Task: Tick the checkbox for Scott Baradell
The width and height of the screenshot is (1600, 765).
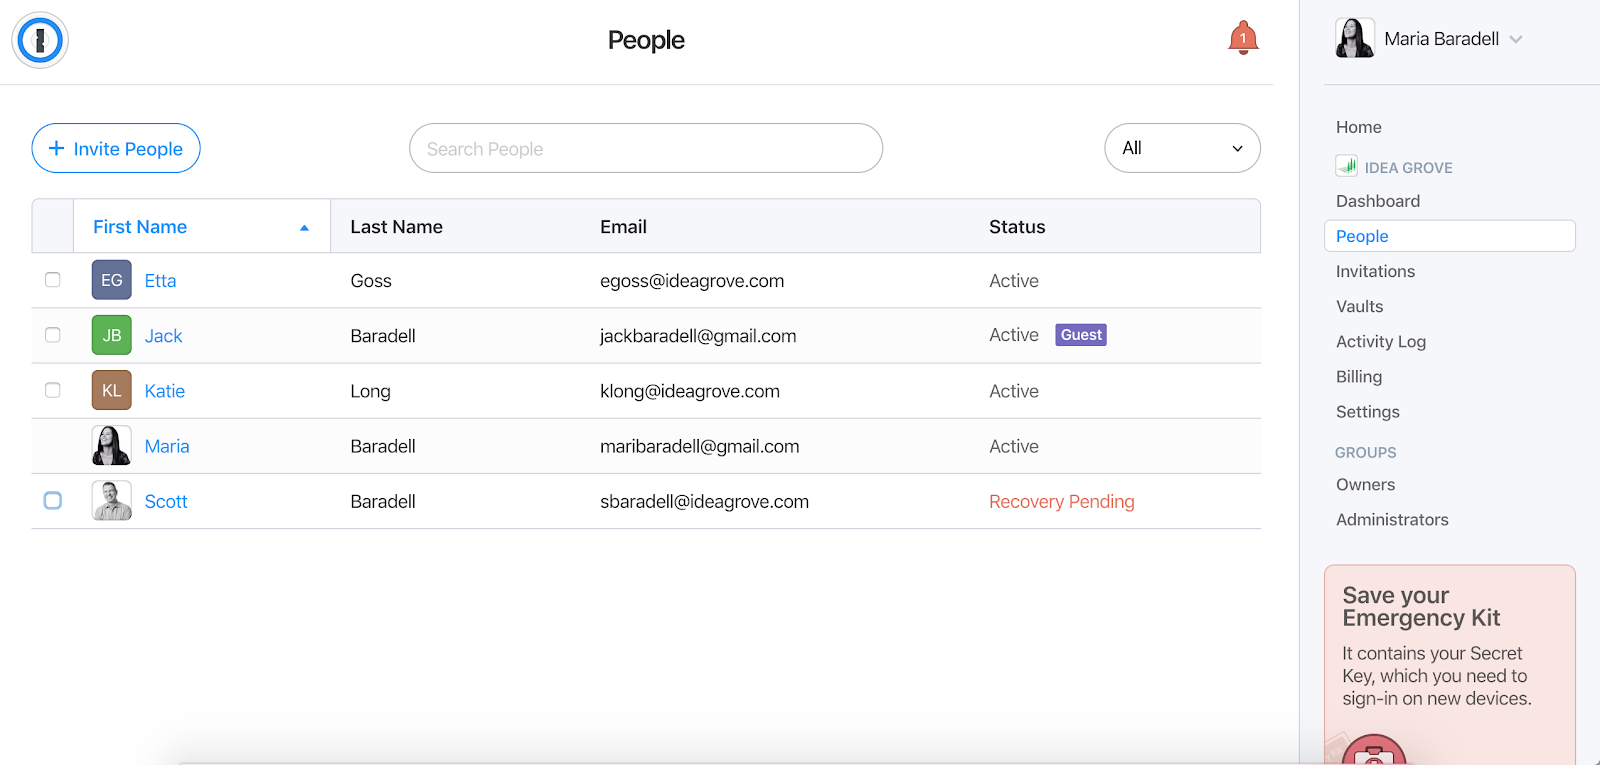Action: tap(53, 500)
